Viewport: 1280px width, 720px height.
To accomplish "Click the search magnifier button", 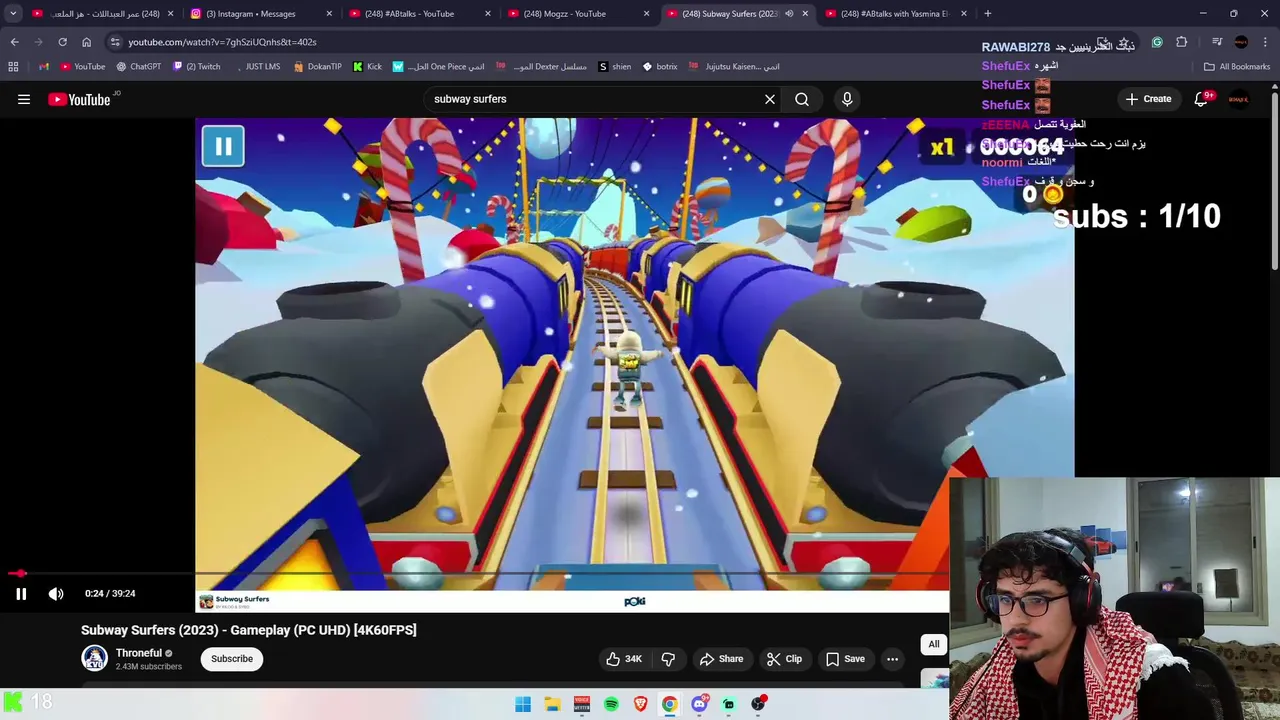I will pyautogui.click(x=802, y=99).
